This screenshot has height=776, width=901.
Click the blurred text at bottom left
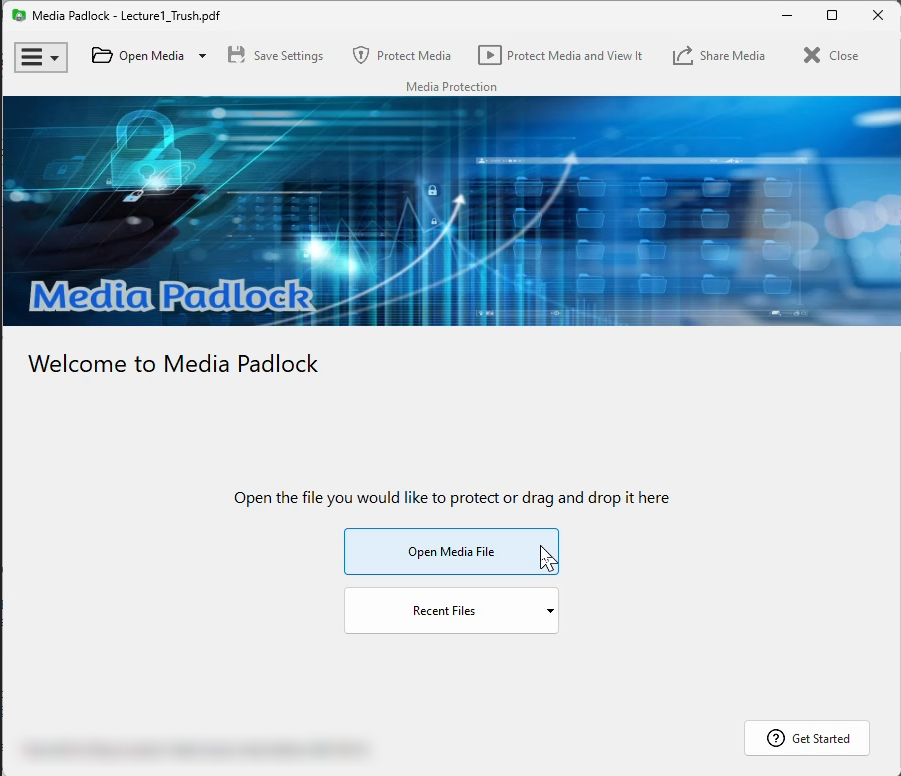coord(195,749)
